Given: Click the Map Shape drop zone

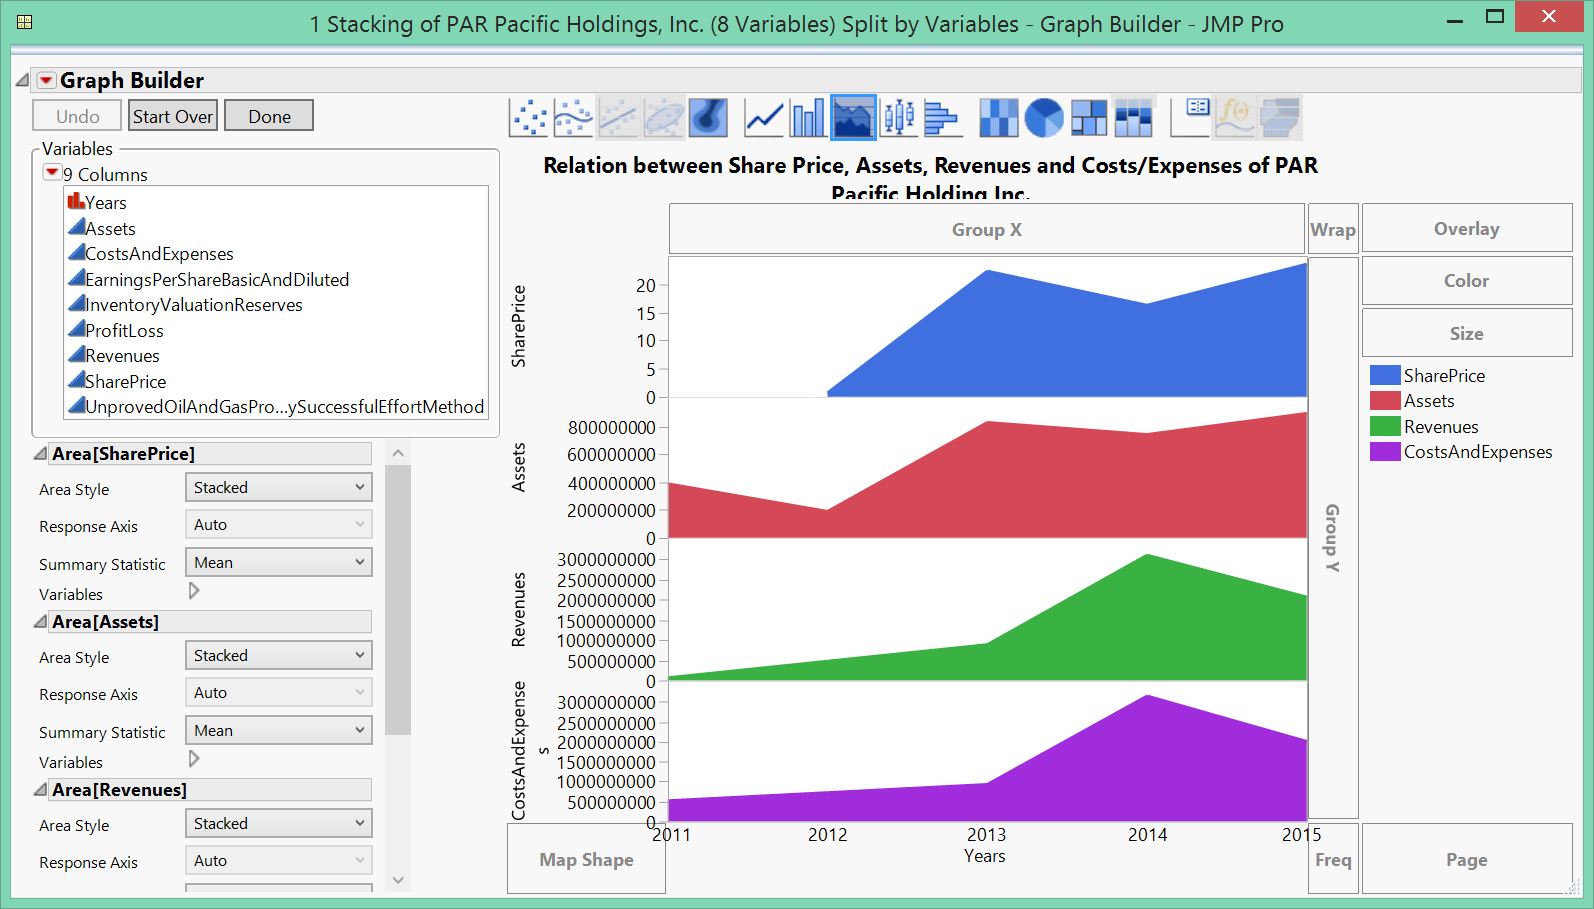Looking at the screenshot, I should tap(586, 859).
